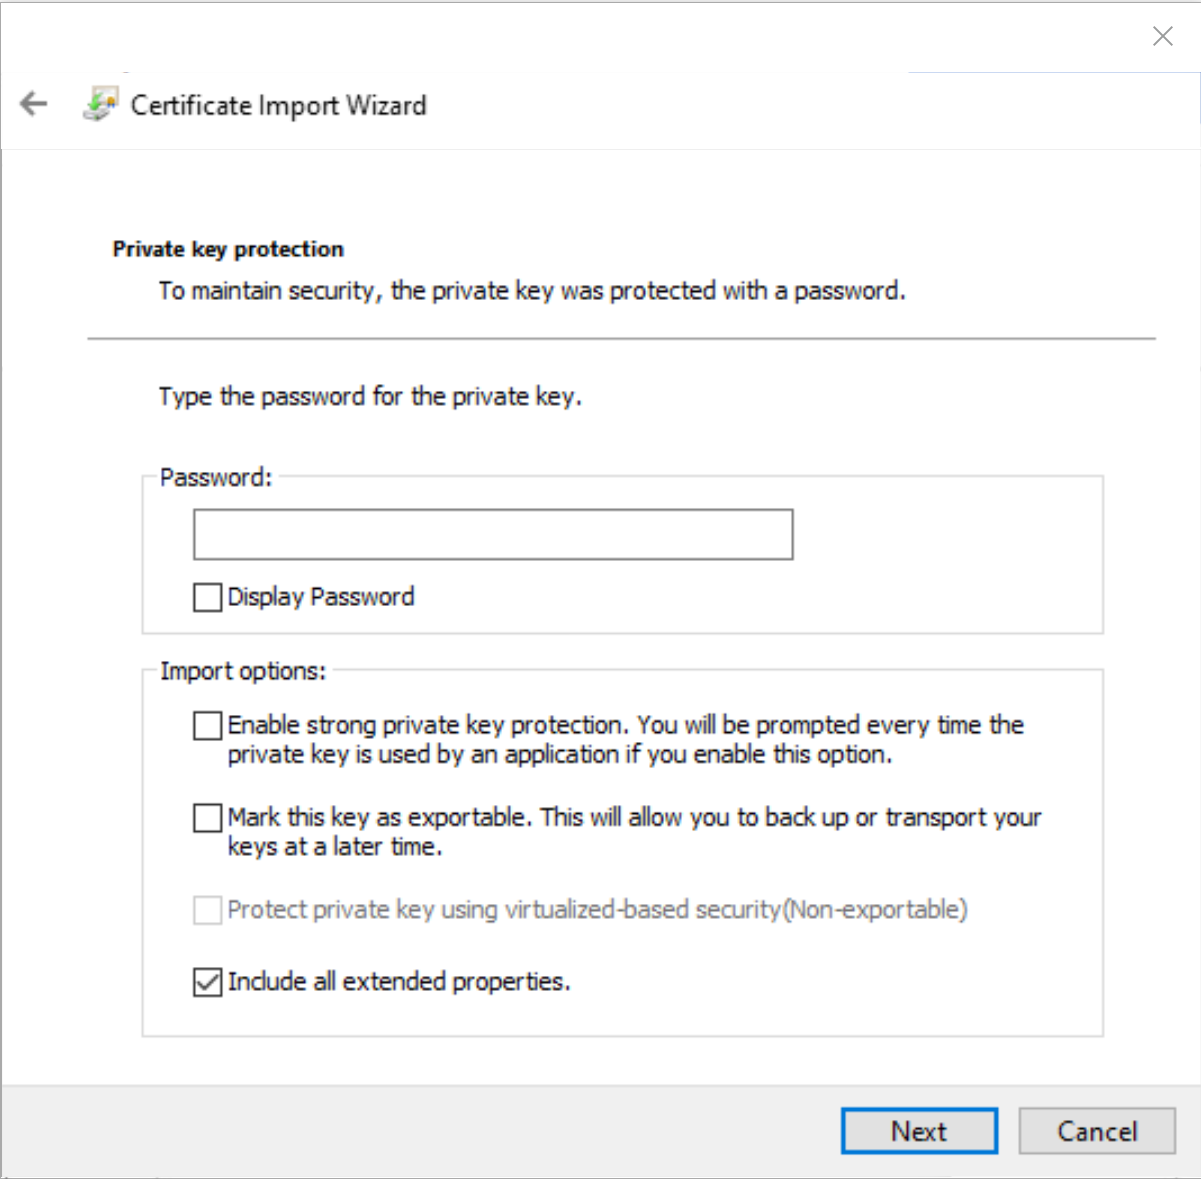Click the Certificate Import Wizard title text
This screenshot has width=1201, height=1179.
(278, 105)
